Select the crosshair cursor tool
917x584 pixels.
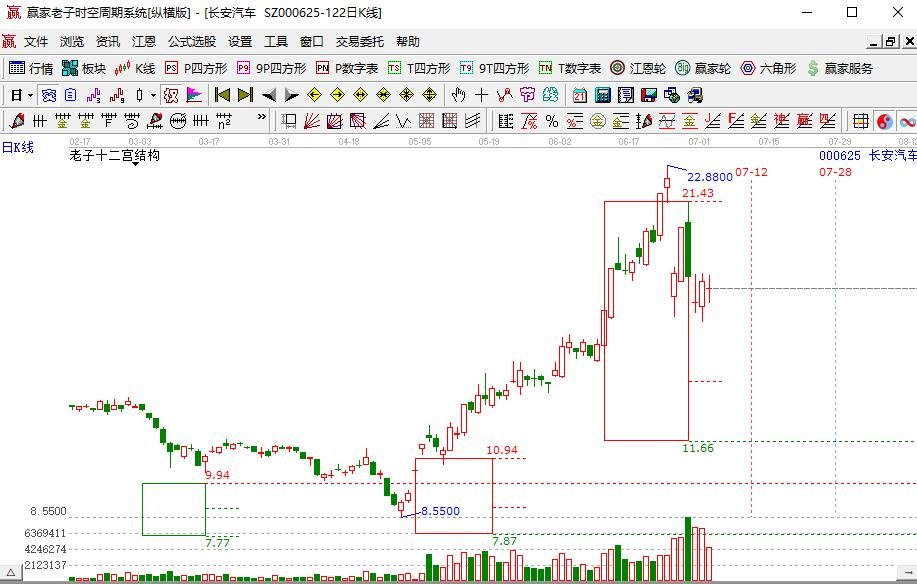pos(481,95)
